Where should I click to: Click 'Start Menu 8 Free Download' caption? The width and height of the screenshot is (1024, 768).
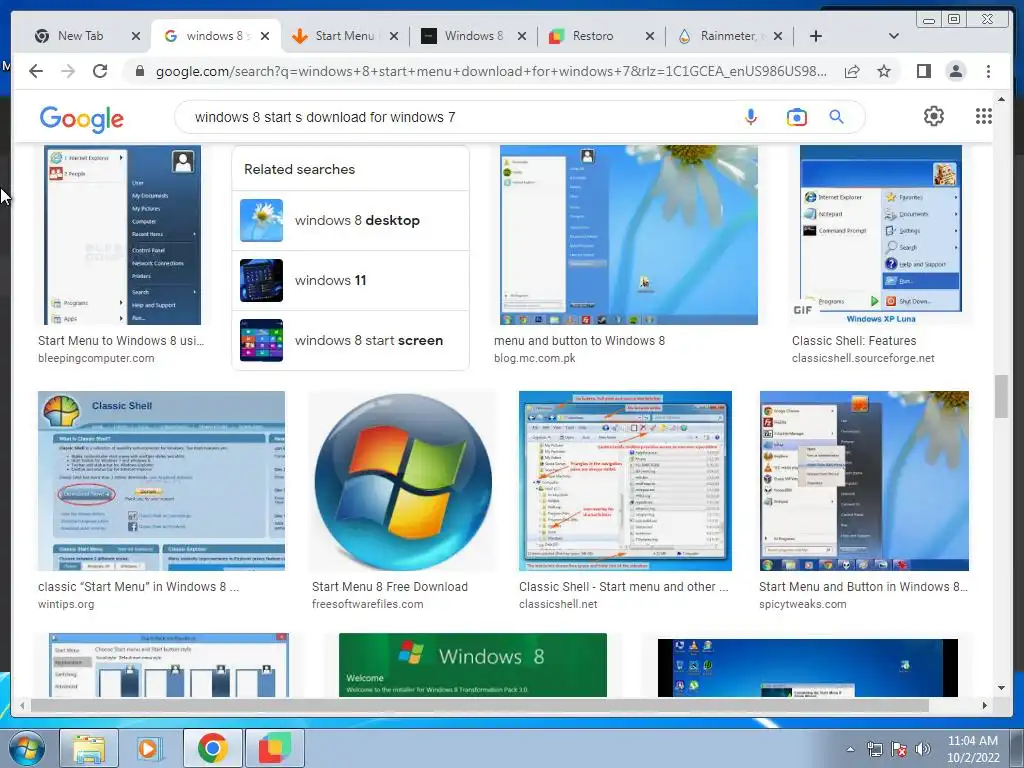(x=390, y=586)
